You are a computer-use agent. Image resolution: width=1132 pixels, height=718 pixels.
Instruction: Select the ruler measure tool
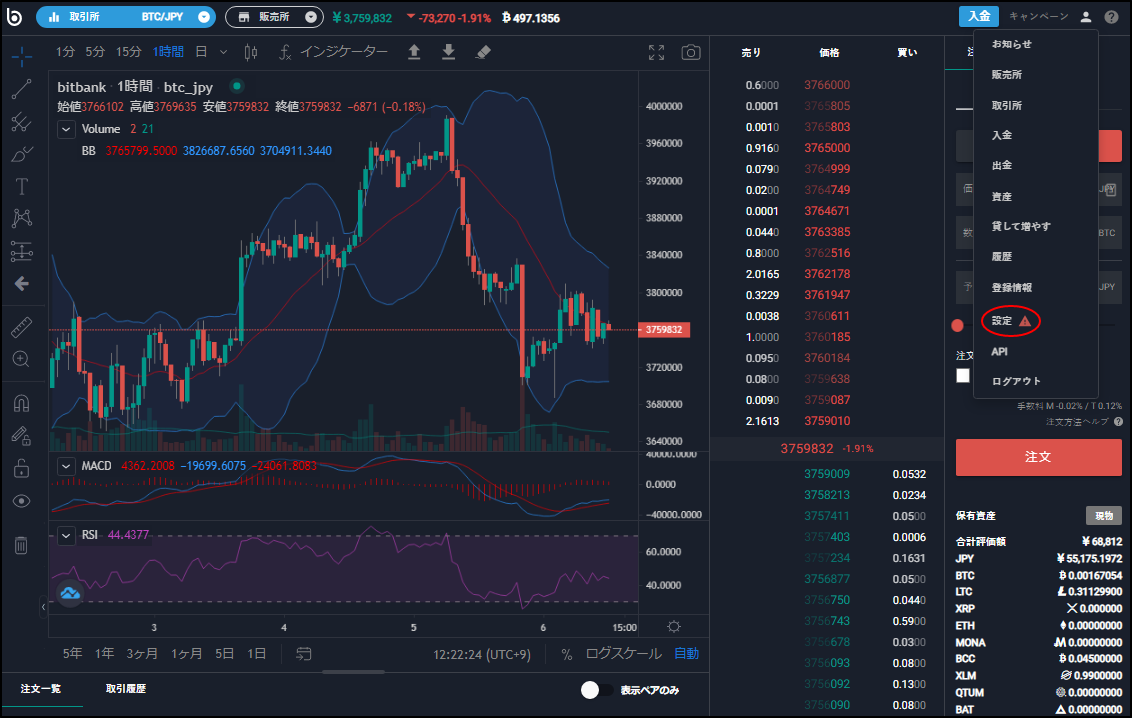pos(22,327)
